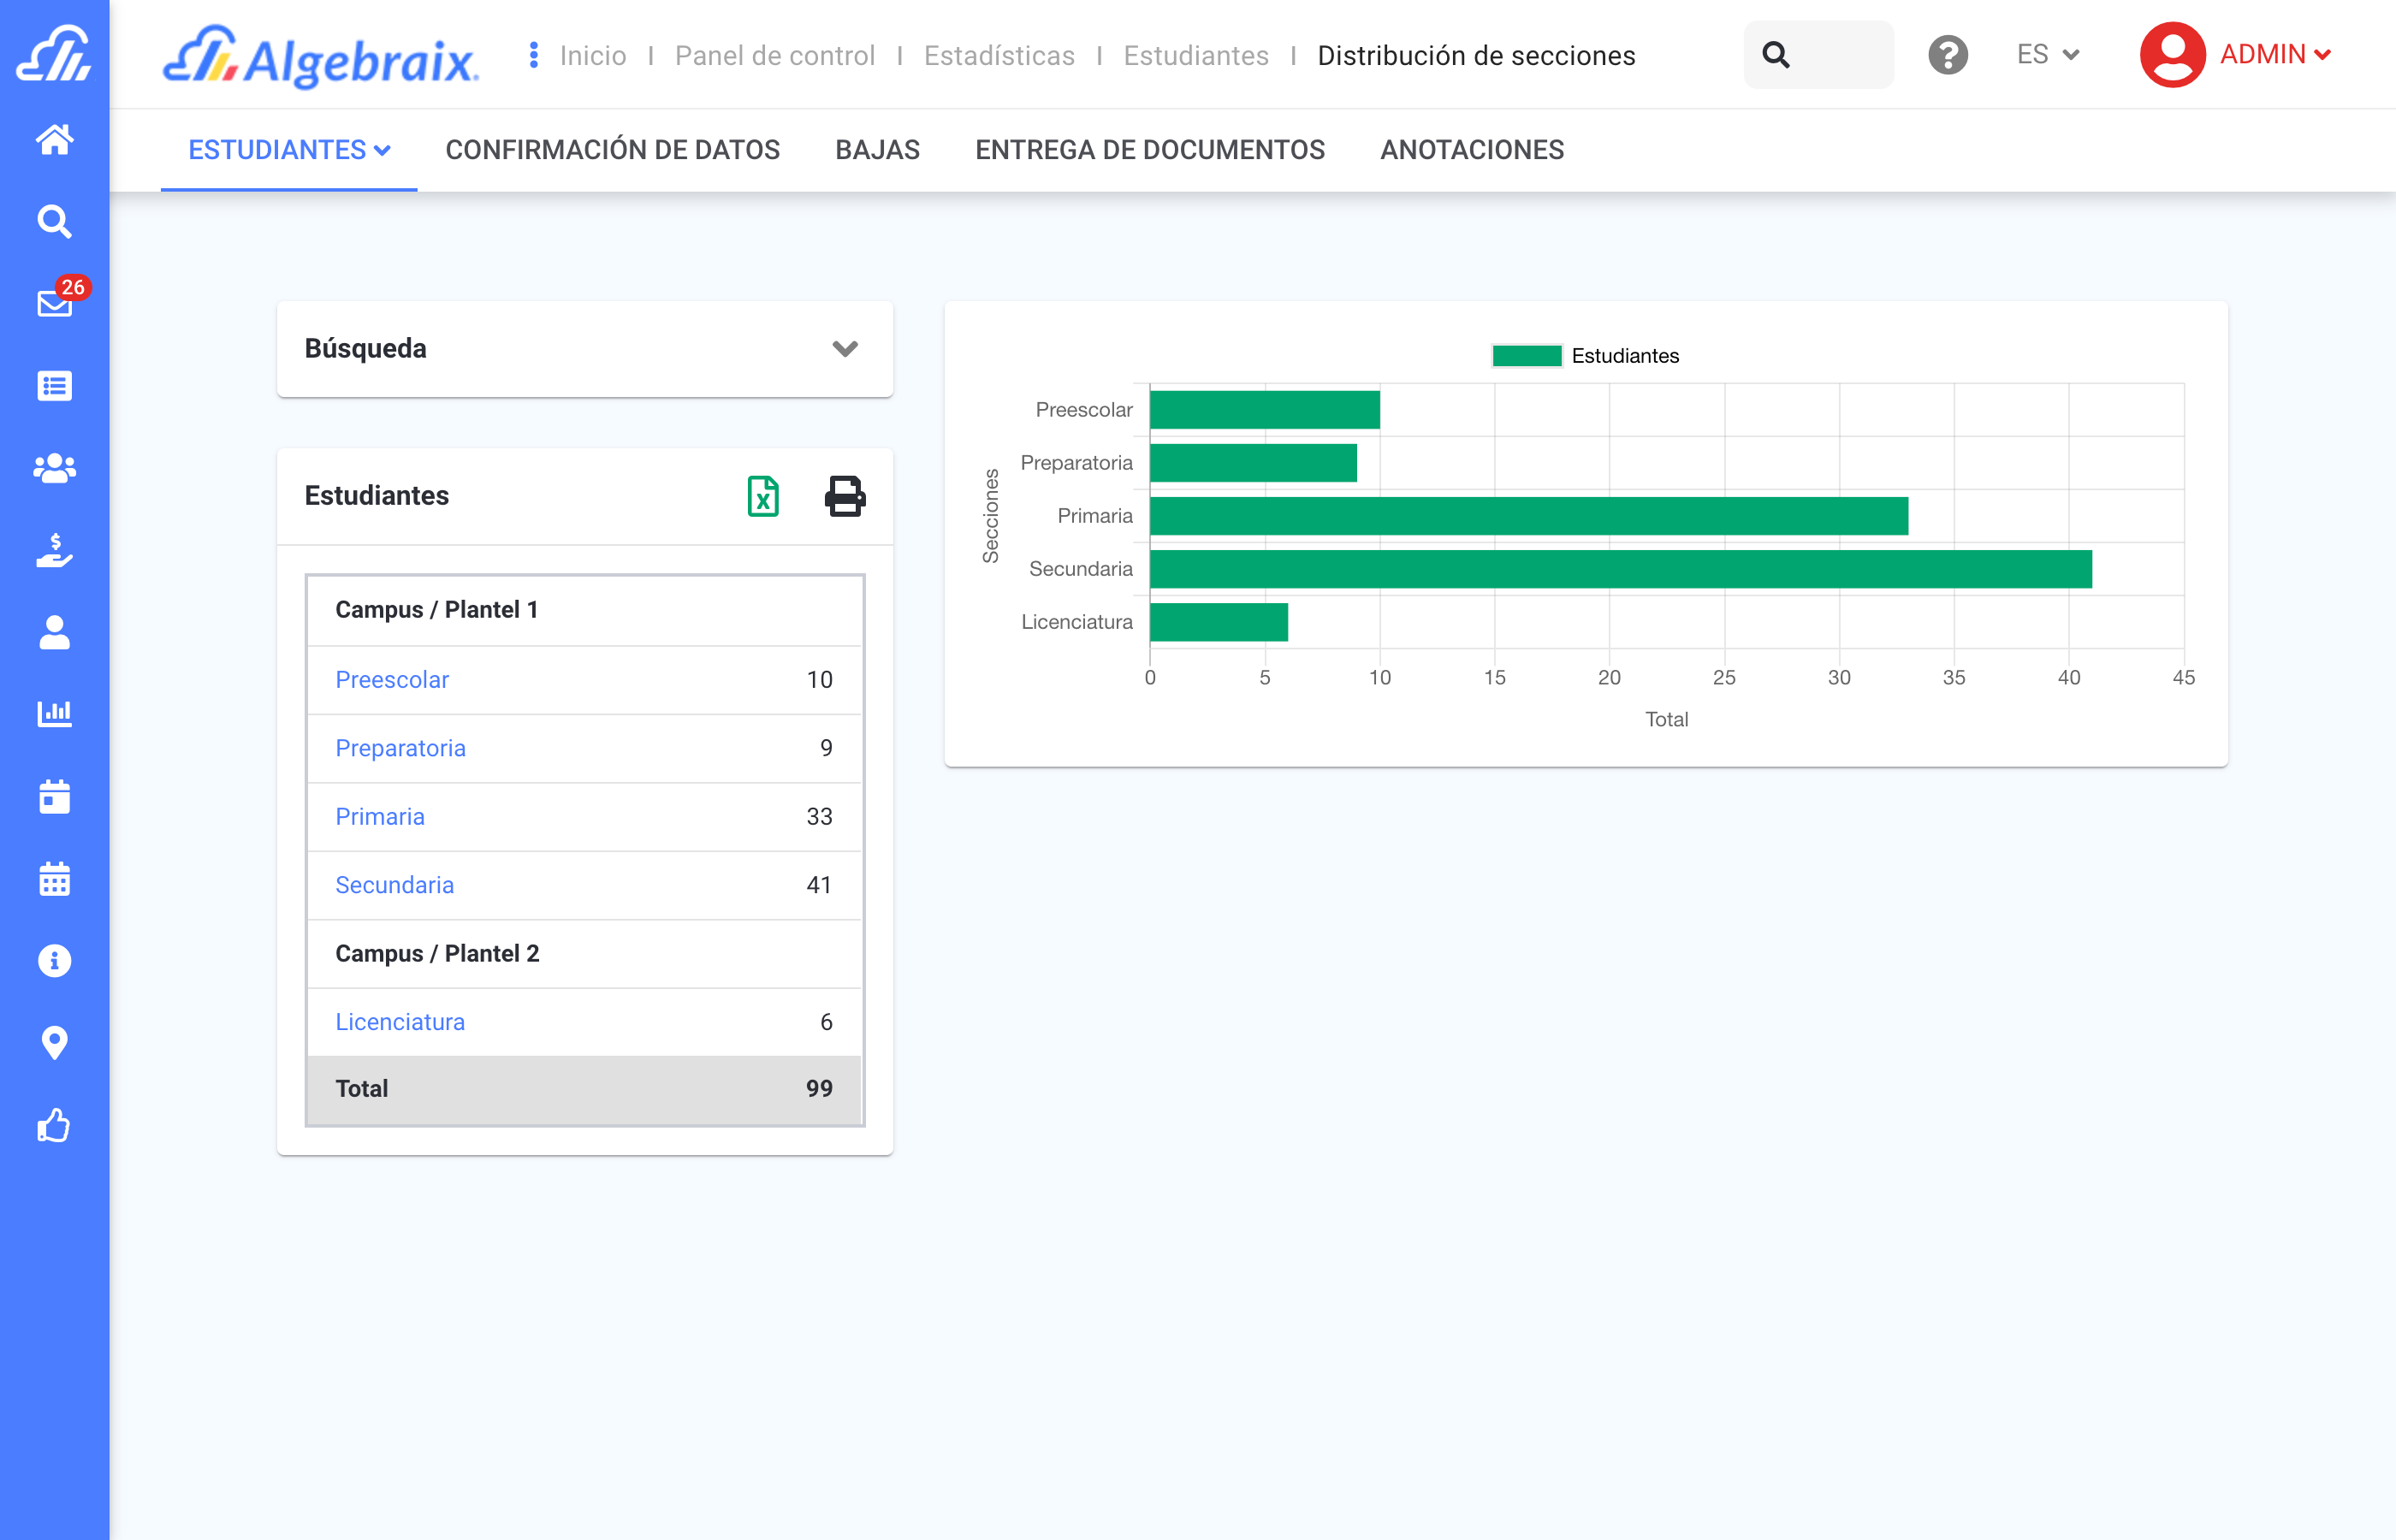Screen dimensions: 2396x1540
Task: Click the Excel export icon
Action: point(763,496)
